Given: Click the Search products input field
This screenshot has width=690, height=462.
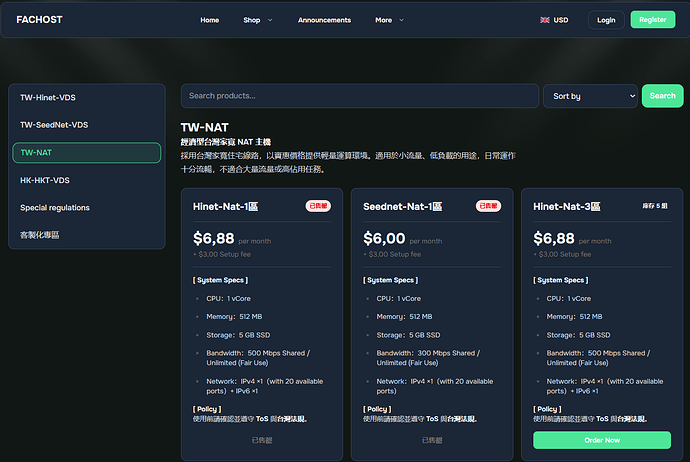Looking at the screenshot, I should pos(360,96).
